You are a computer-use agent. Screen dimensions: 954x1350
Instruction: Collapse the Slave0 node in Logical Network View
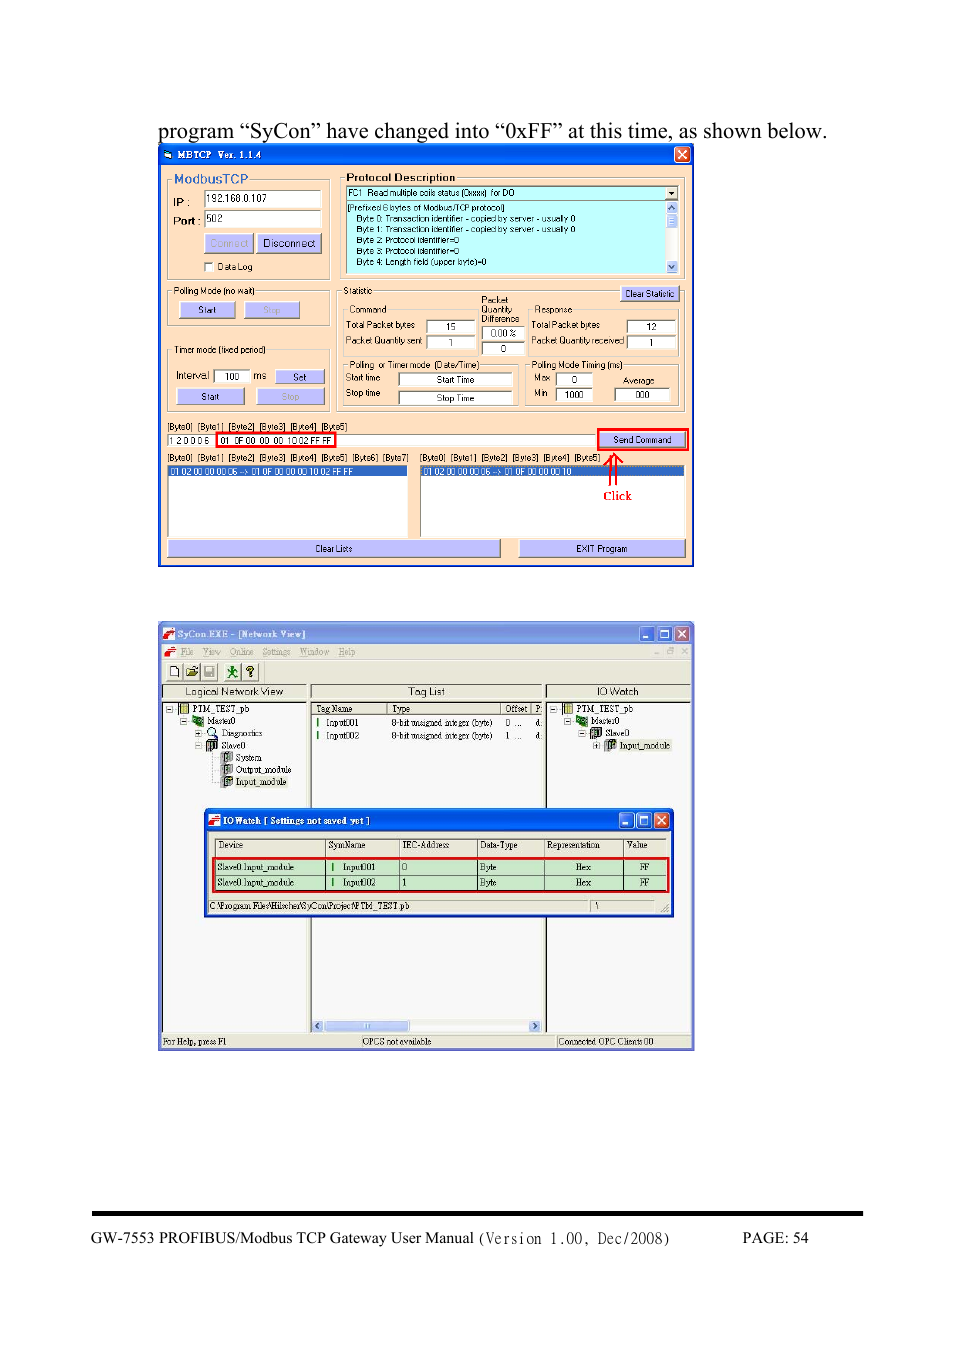point(198,746)
